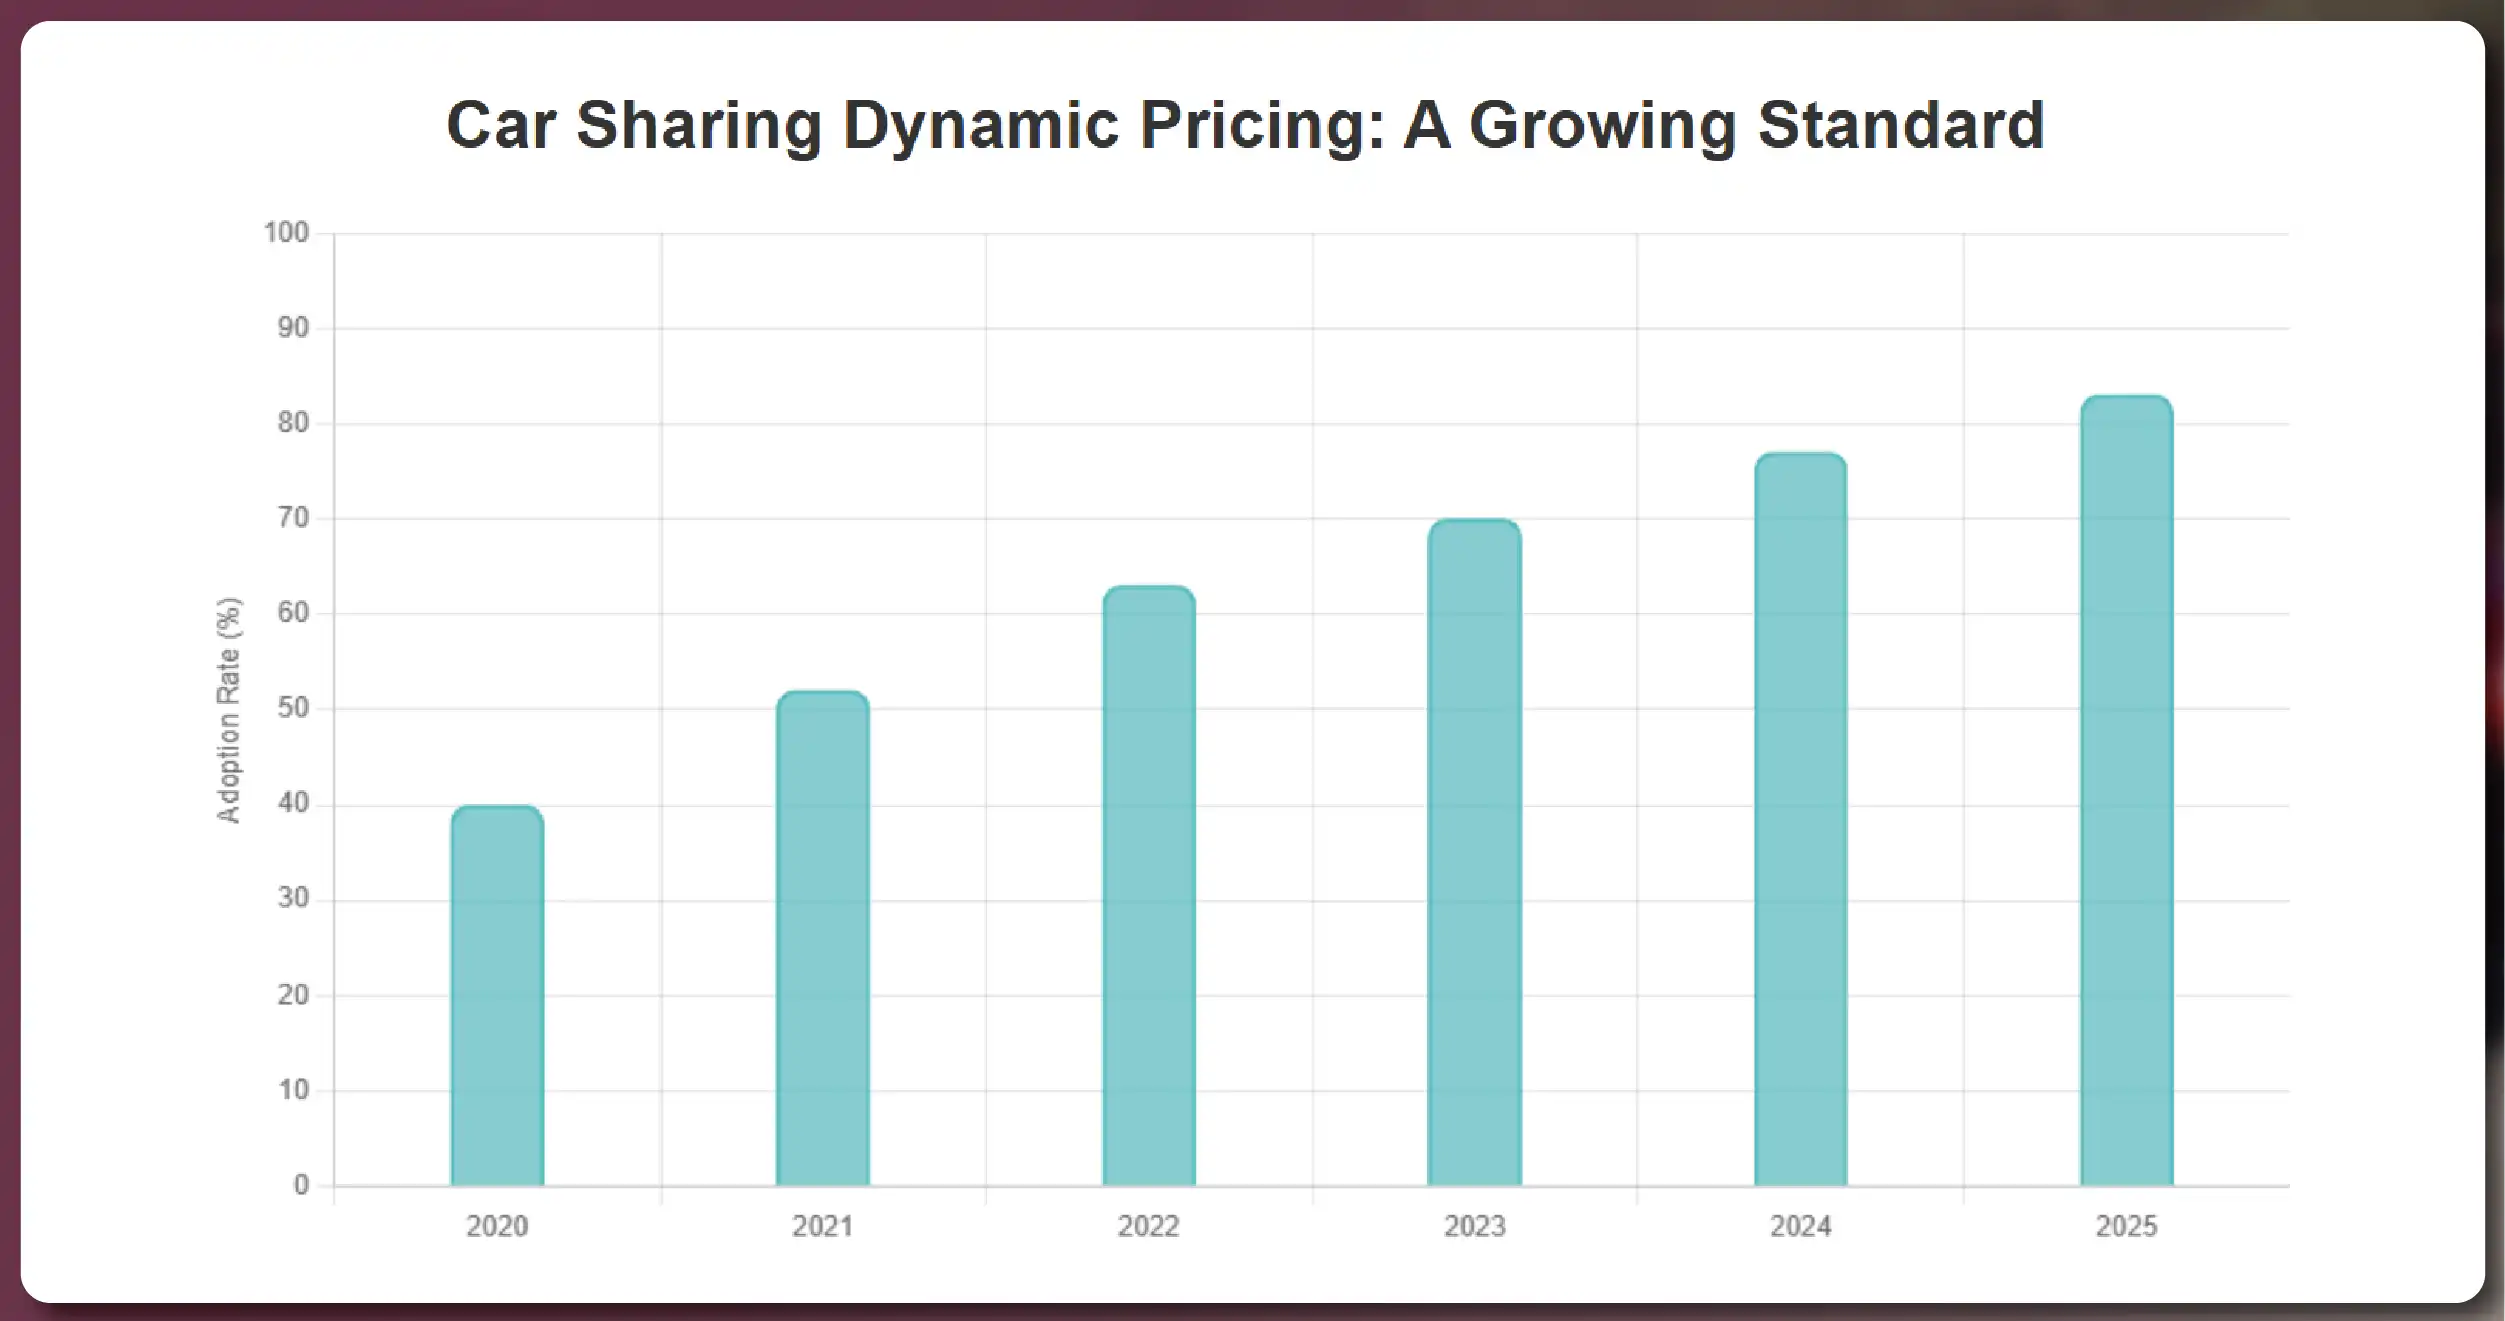Click the 2023 teal bar
This screenshot has width=2505, height=1321.
(1475, 852)
